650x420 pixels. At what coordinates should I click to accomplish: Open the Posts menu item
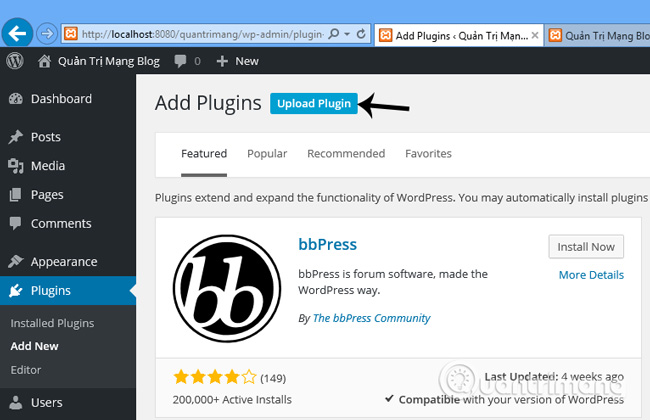point(46,137)
